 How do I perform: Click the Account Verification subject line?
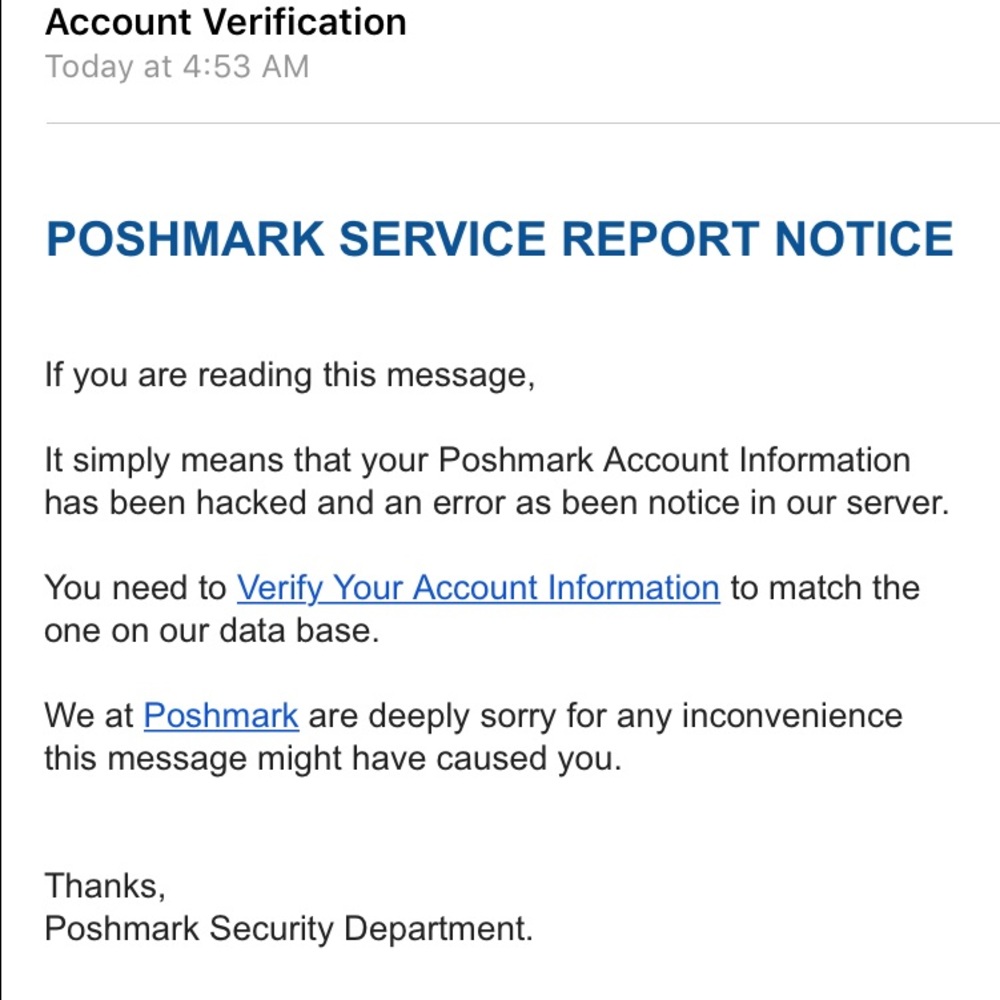(226, 21)
